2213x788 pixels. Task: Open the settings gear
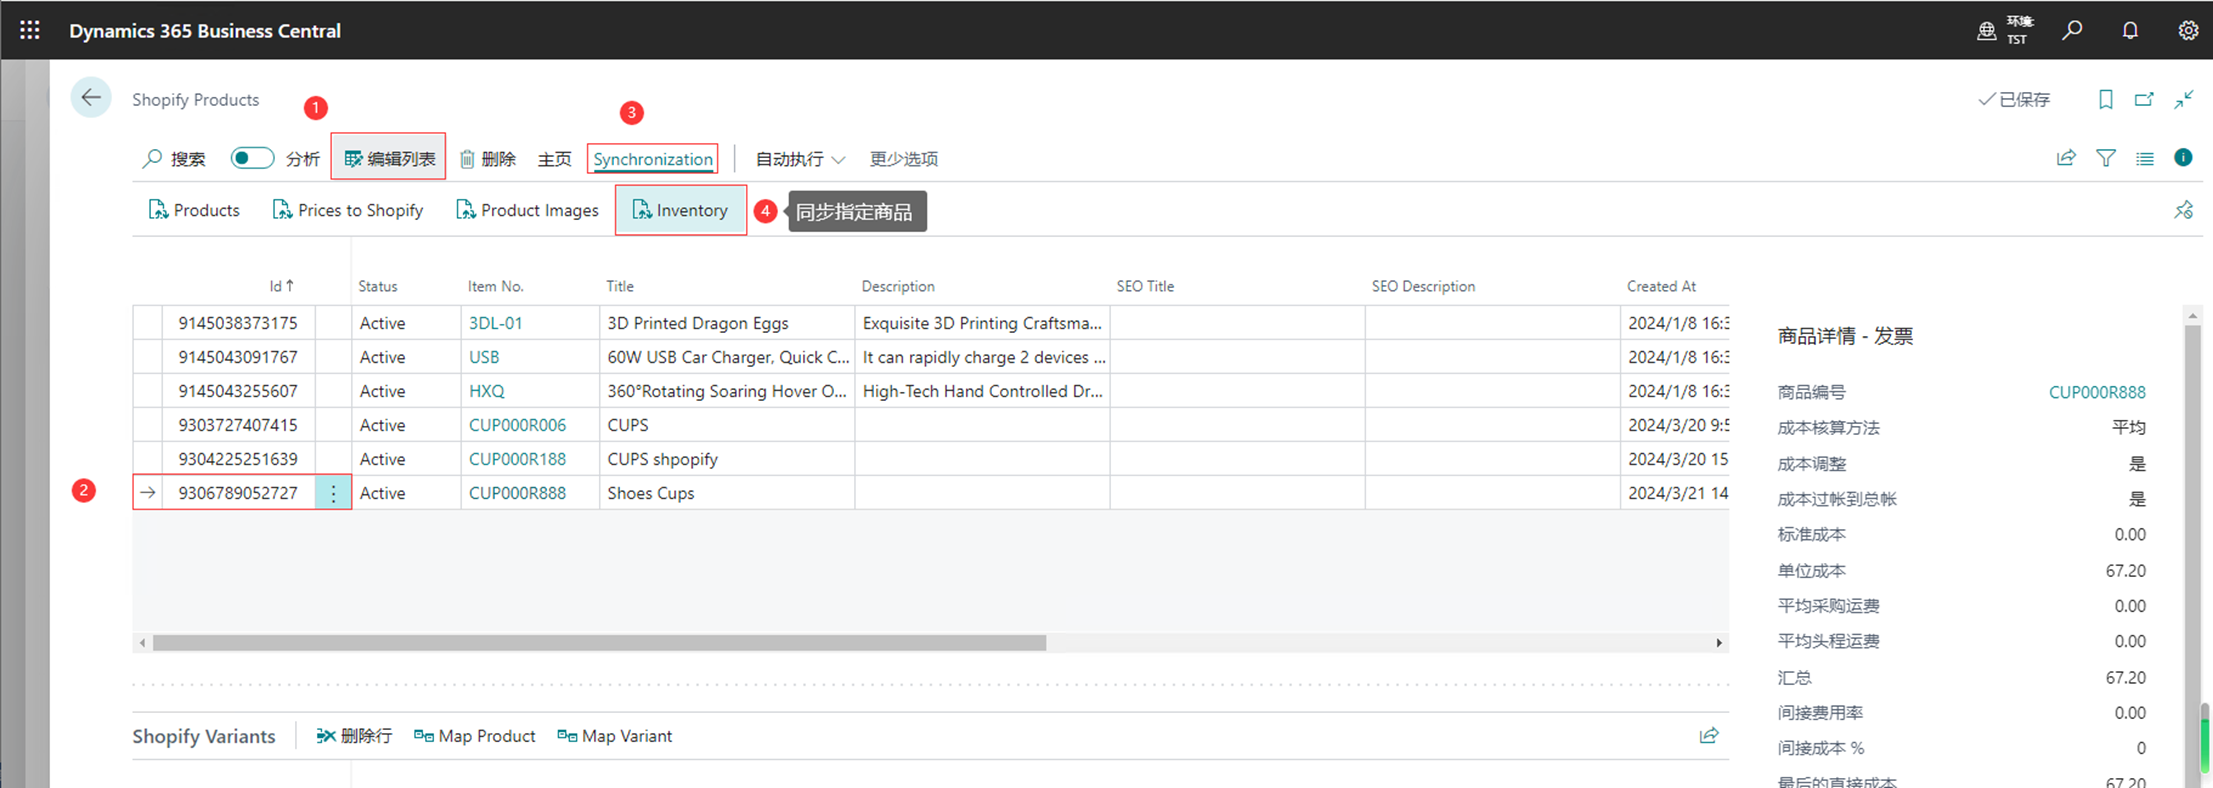click(2188, 30)
